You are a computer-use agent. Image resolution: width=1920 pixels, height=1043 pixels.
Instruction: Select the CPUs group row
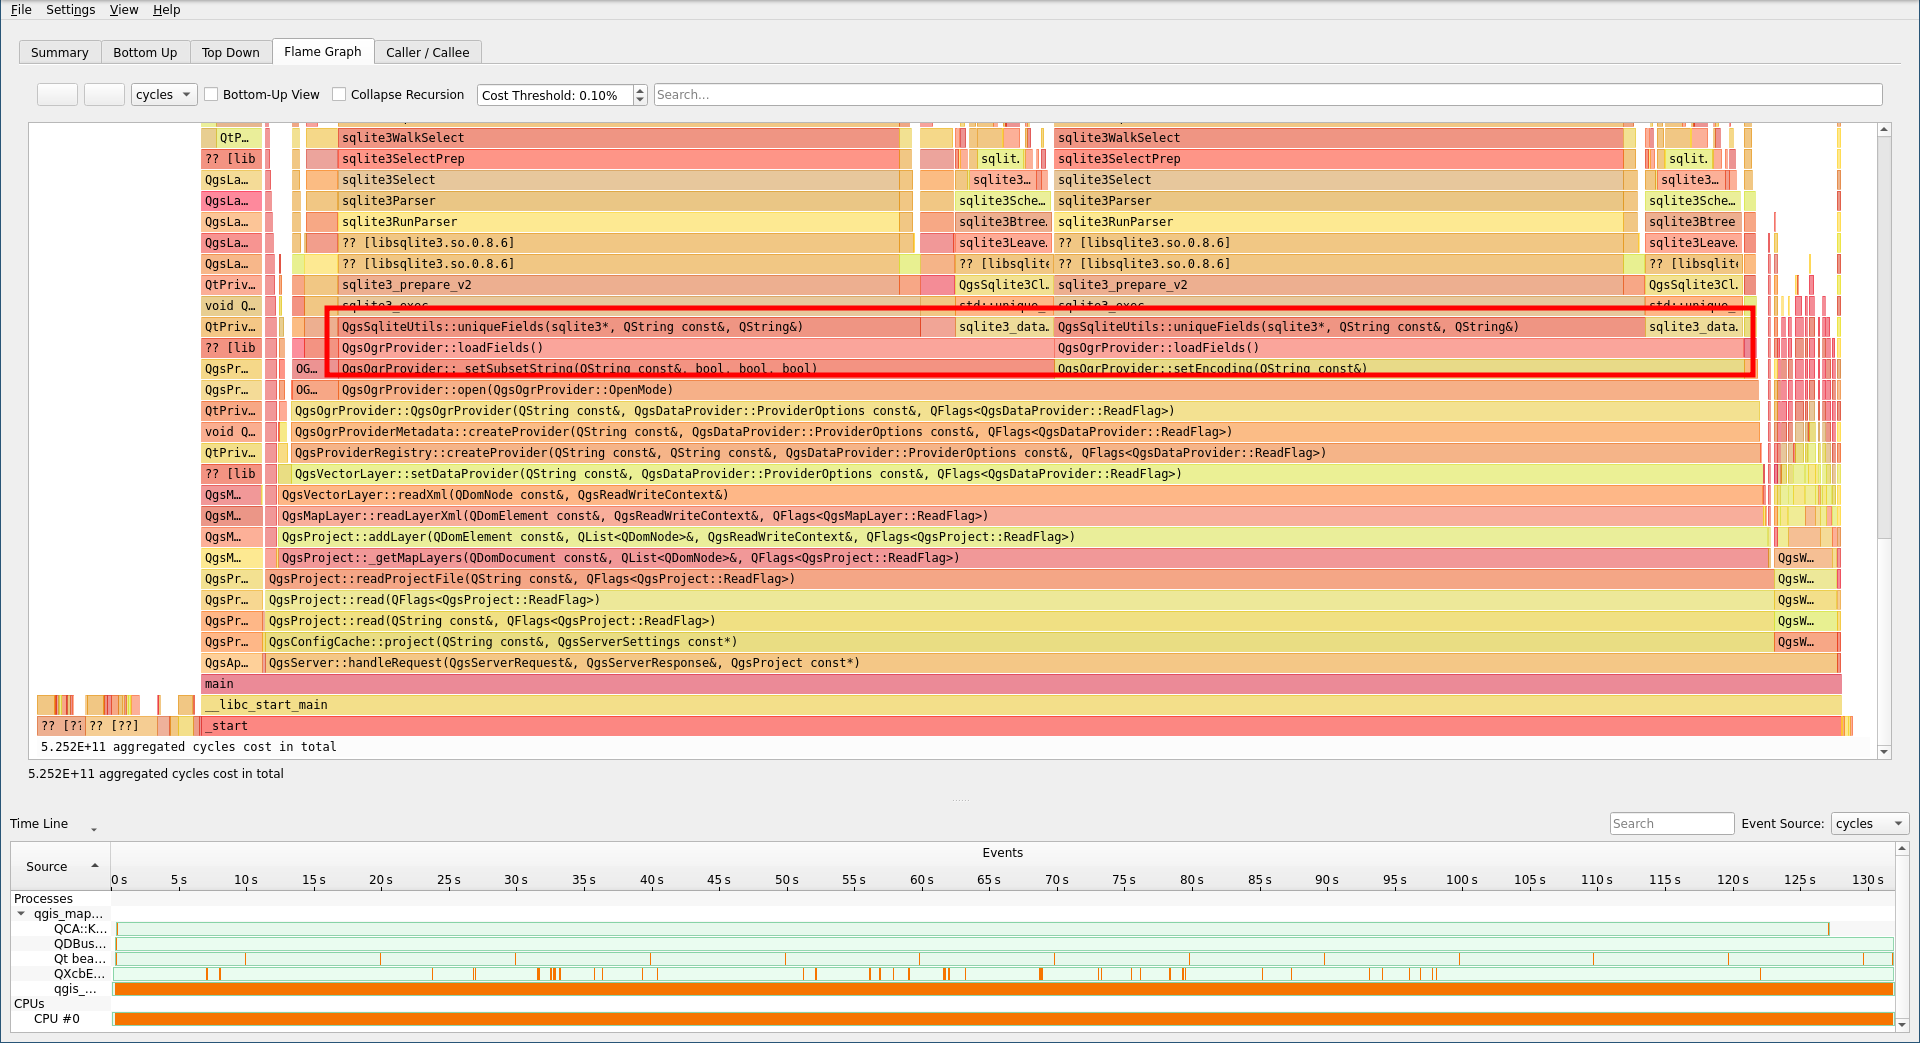click(29, 1004)
